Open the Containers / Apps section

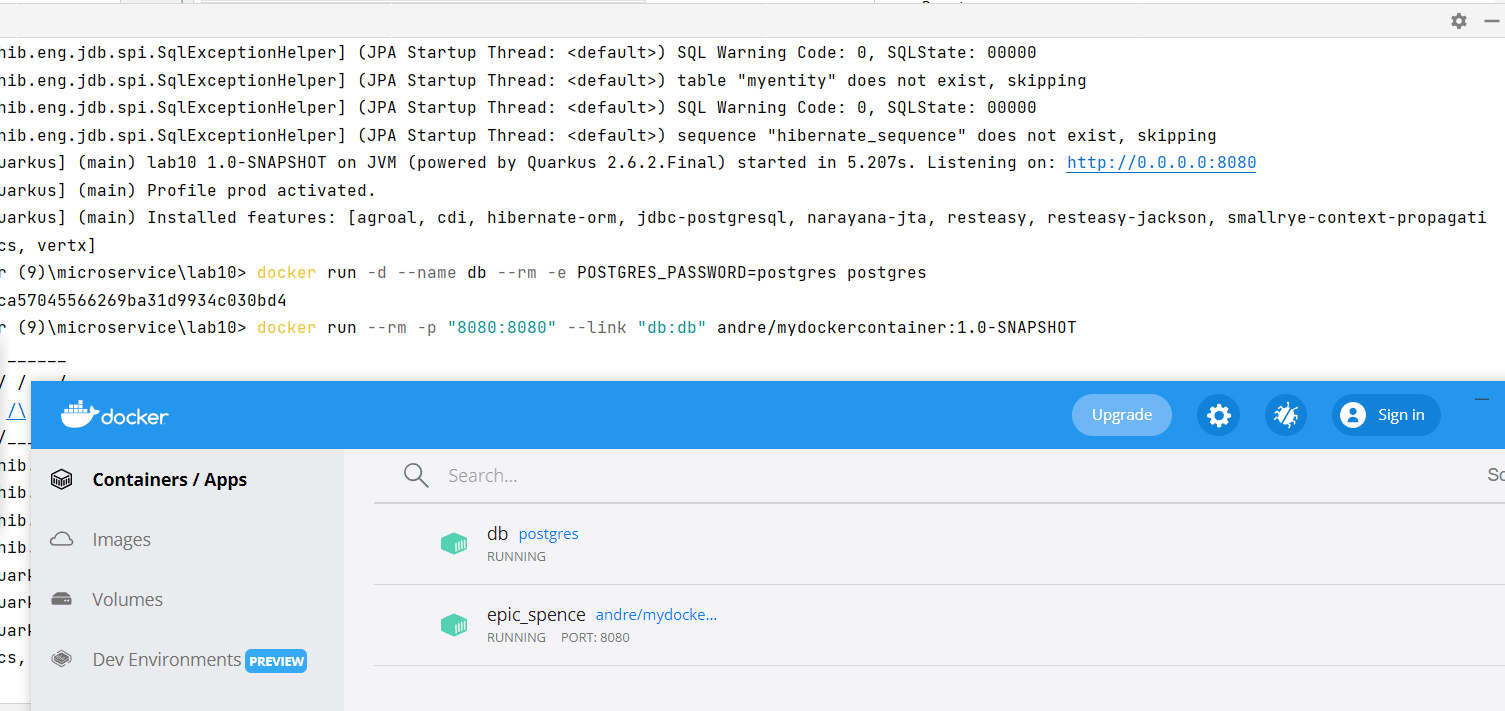click(x=170, y=480)
